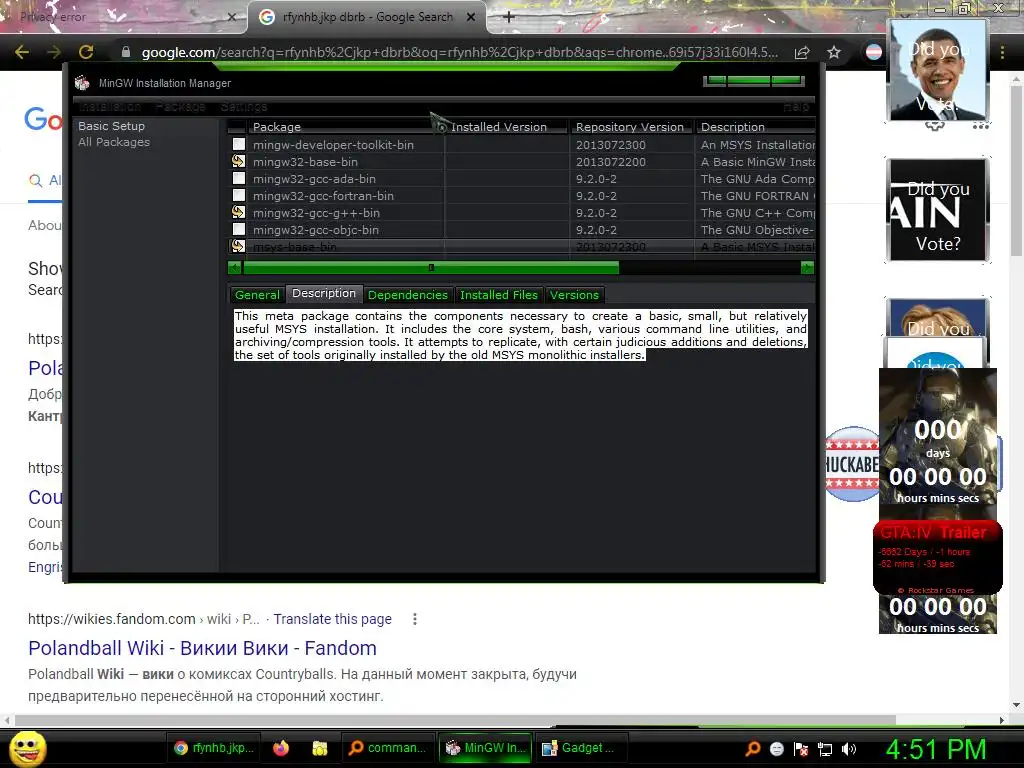This screenshot has height=768, width=1024.
Task: Select the mingw32-gcc-objc-bin package name
Action: [x=315, y=230]
